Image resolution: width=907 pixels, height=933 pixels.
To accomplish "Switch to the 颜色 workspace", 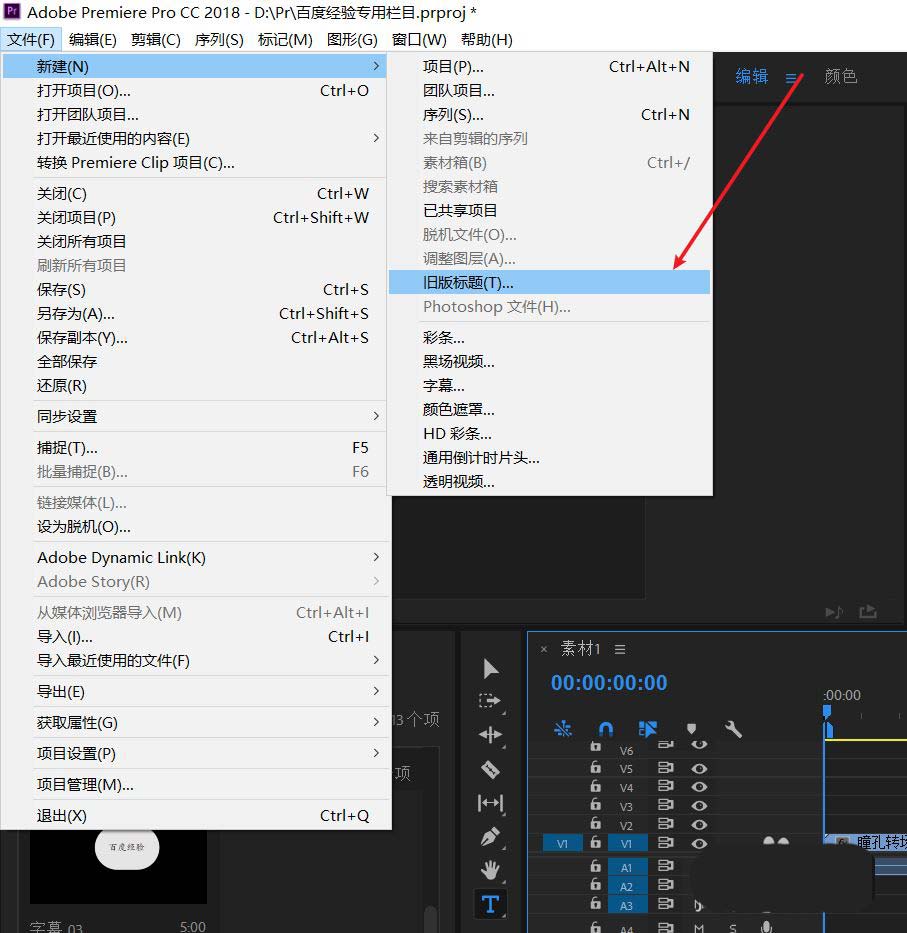I will coord(841,76).
